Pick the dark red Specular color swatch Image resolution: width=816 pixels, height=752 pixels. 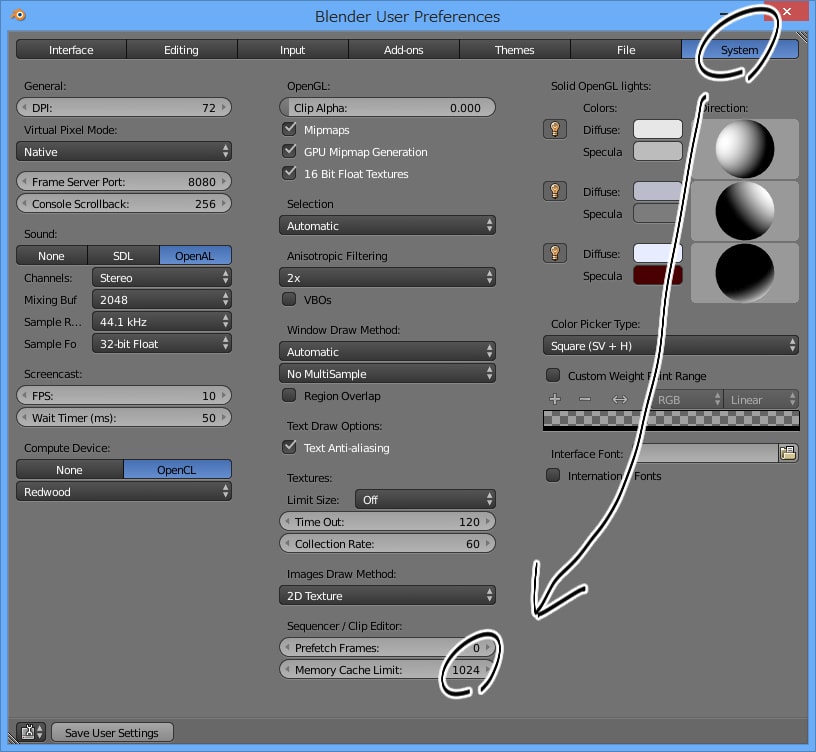point(658,275)
